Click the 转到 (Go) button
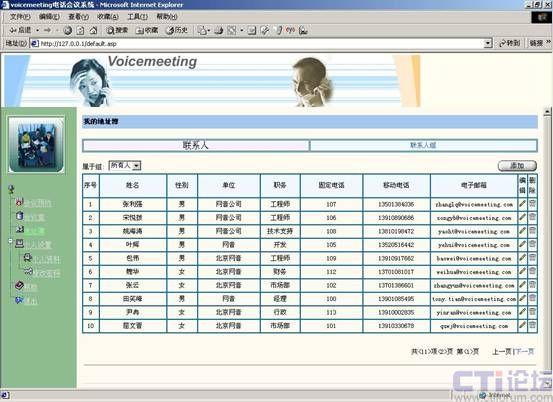553x402 pixels. pos(509,43)
